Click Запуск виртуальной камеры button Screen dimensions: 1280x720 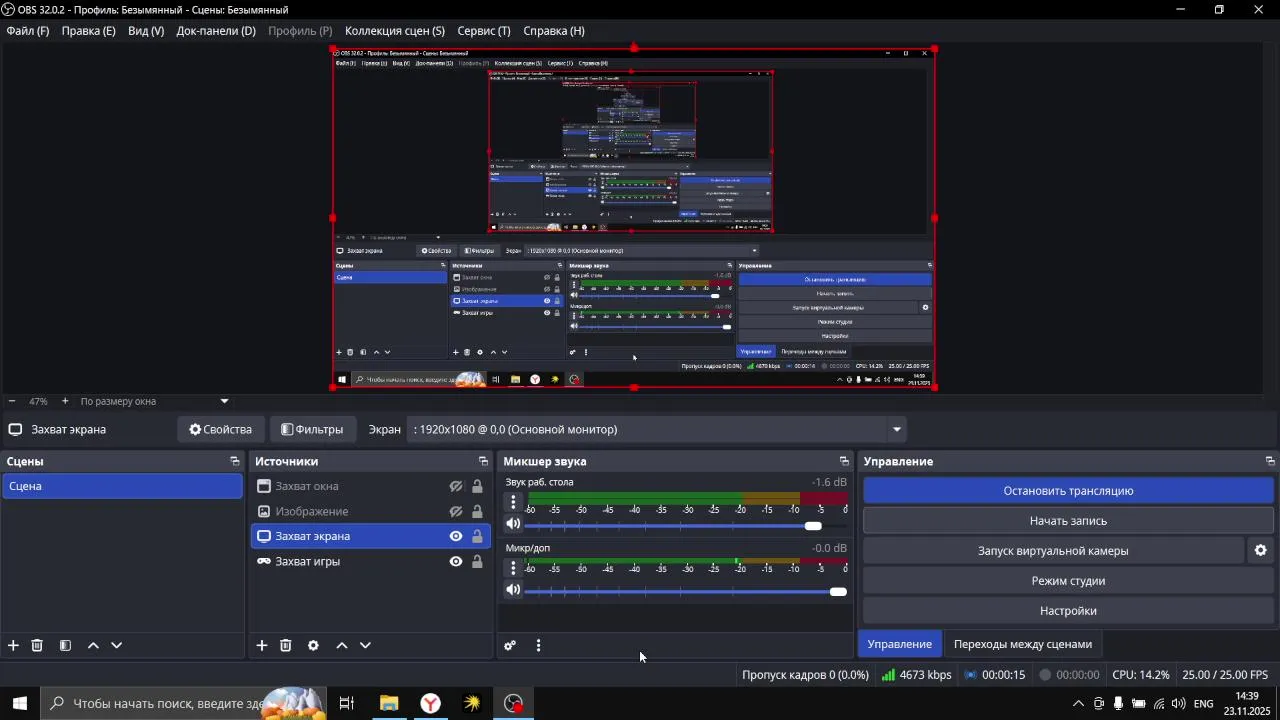pos(1053,551)
